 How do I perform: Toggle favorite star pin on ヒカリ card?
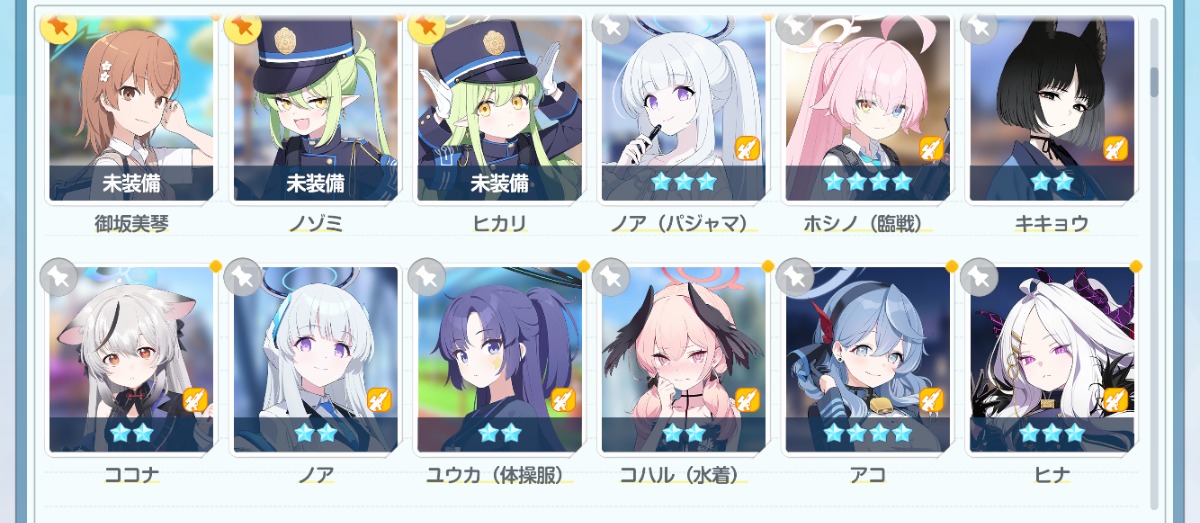pos(427,26)
